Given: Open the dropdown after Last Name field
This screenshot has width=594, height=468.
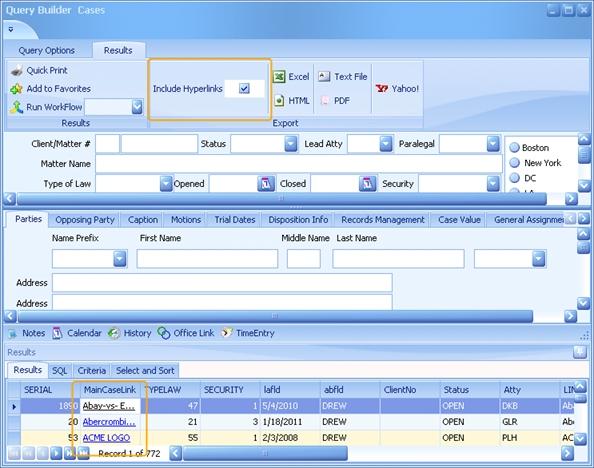Looking at the screenshot, I should pyautogui.click(x=539, y=259).
